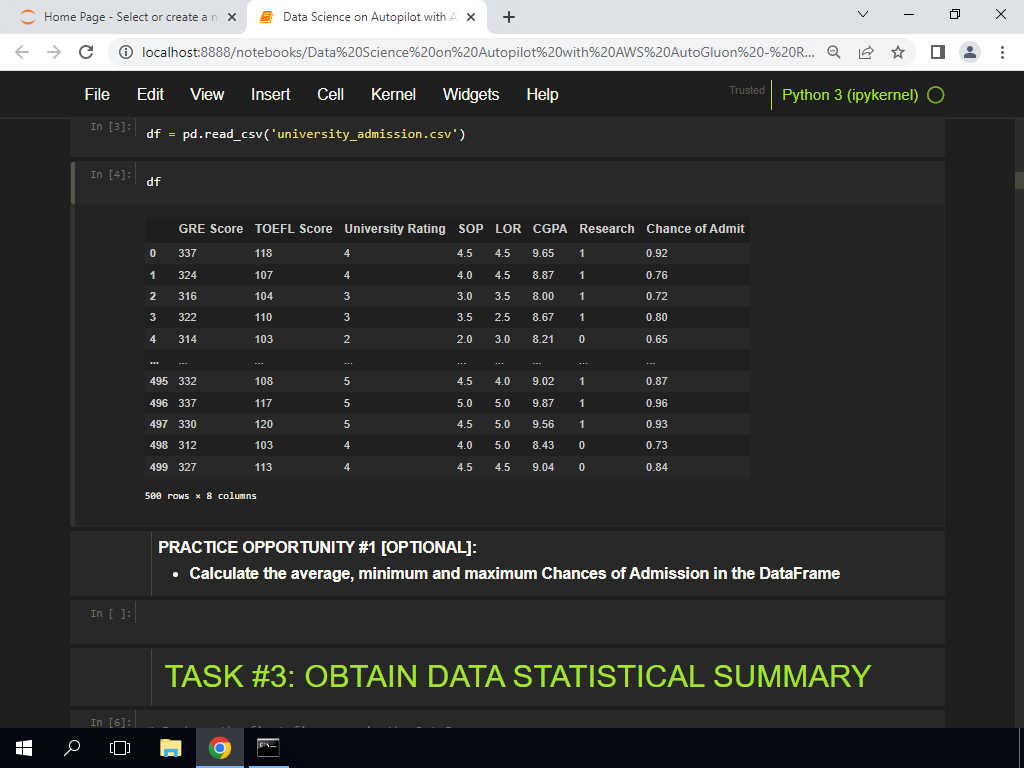Click Chance of Admit 0.73 in row 498

pyautogui.click(x=657, y=445)
